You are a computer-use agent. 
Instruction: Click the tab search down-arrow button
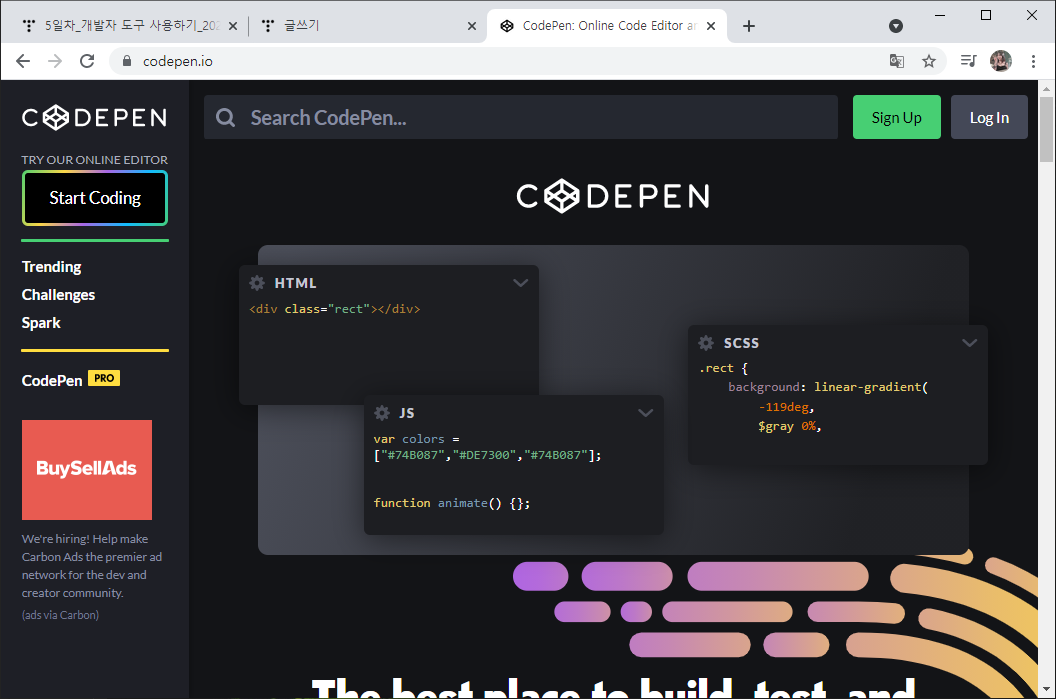(896, 26)
